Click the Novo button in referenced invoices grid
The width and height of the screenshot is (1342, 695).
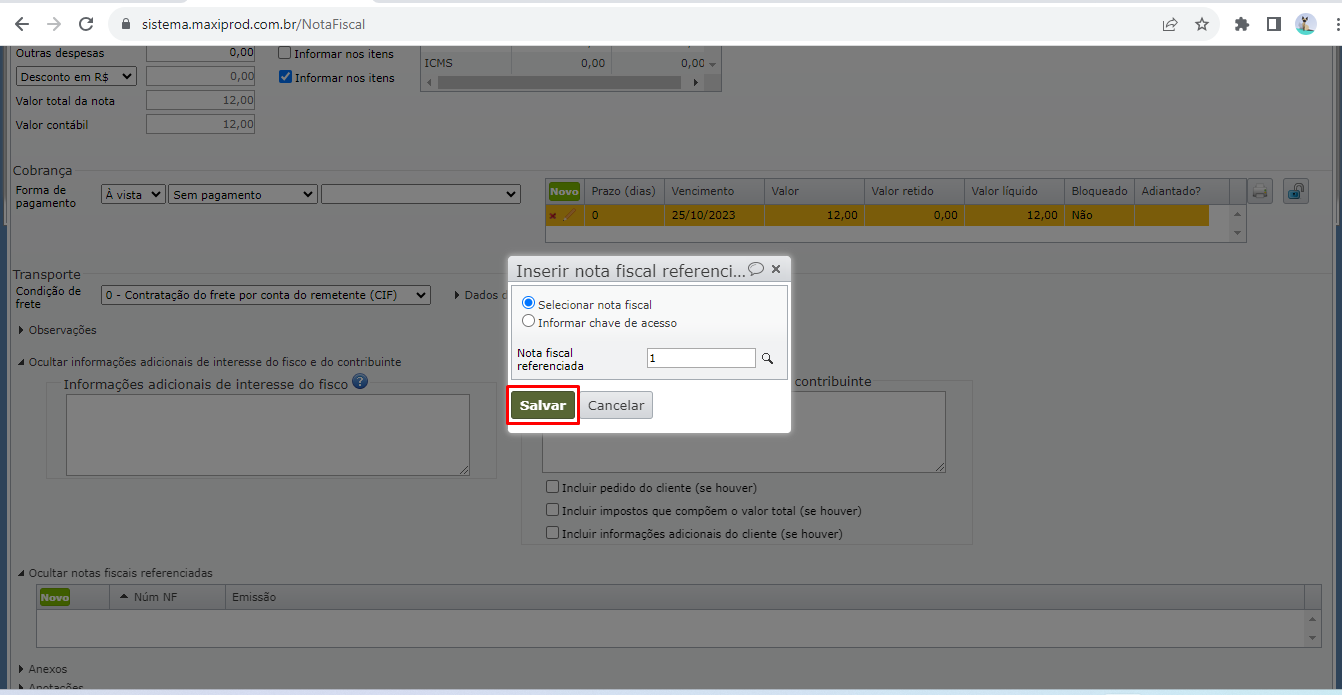[x=55, y=597]
